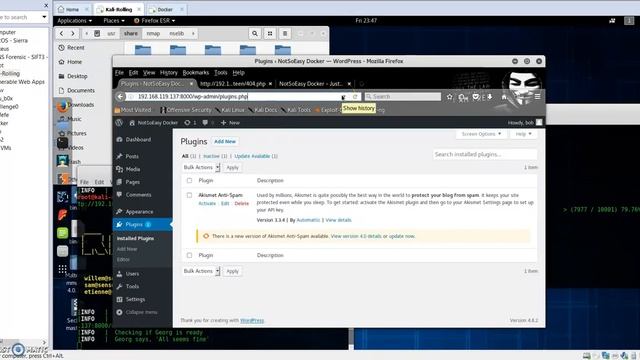Click the Firefox home icon
The height and width of the screenshot is (360, 640).
[x=504, y=97]
